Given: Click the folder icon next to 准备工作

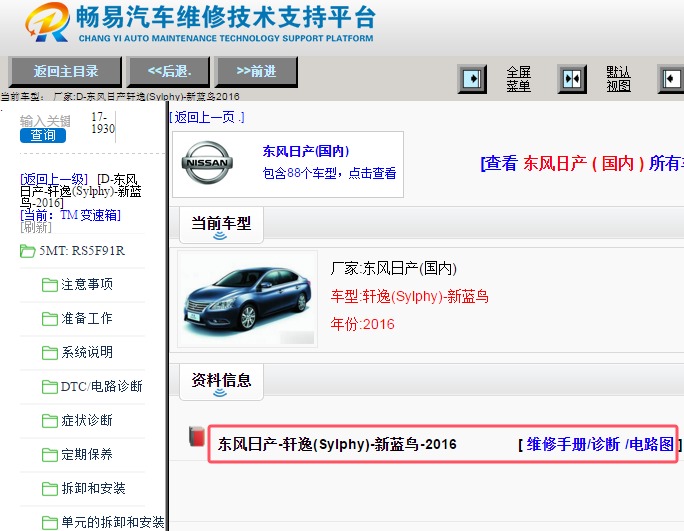Looking at the screenshot, I should pos(50,319).
